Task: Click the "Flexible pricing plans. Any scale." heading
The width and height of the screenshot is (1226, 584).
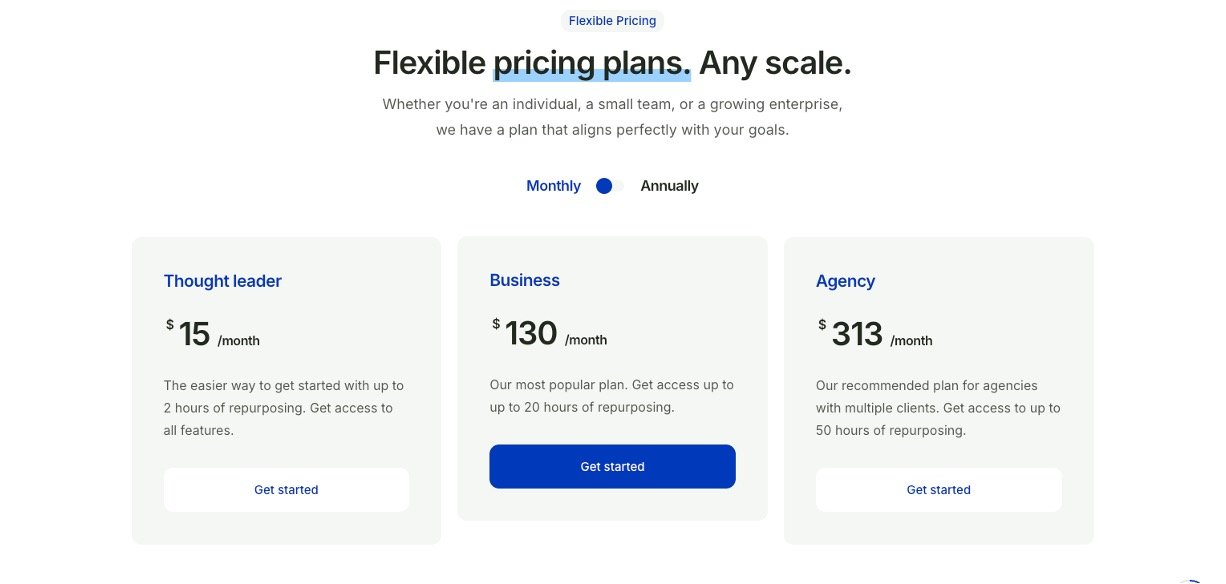Action: pos(612,63)
